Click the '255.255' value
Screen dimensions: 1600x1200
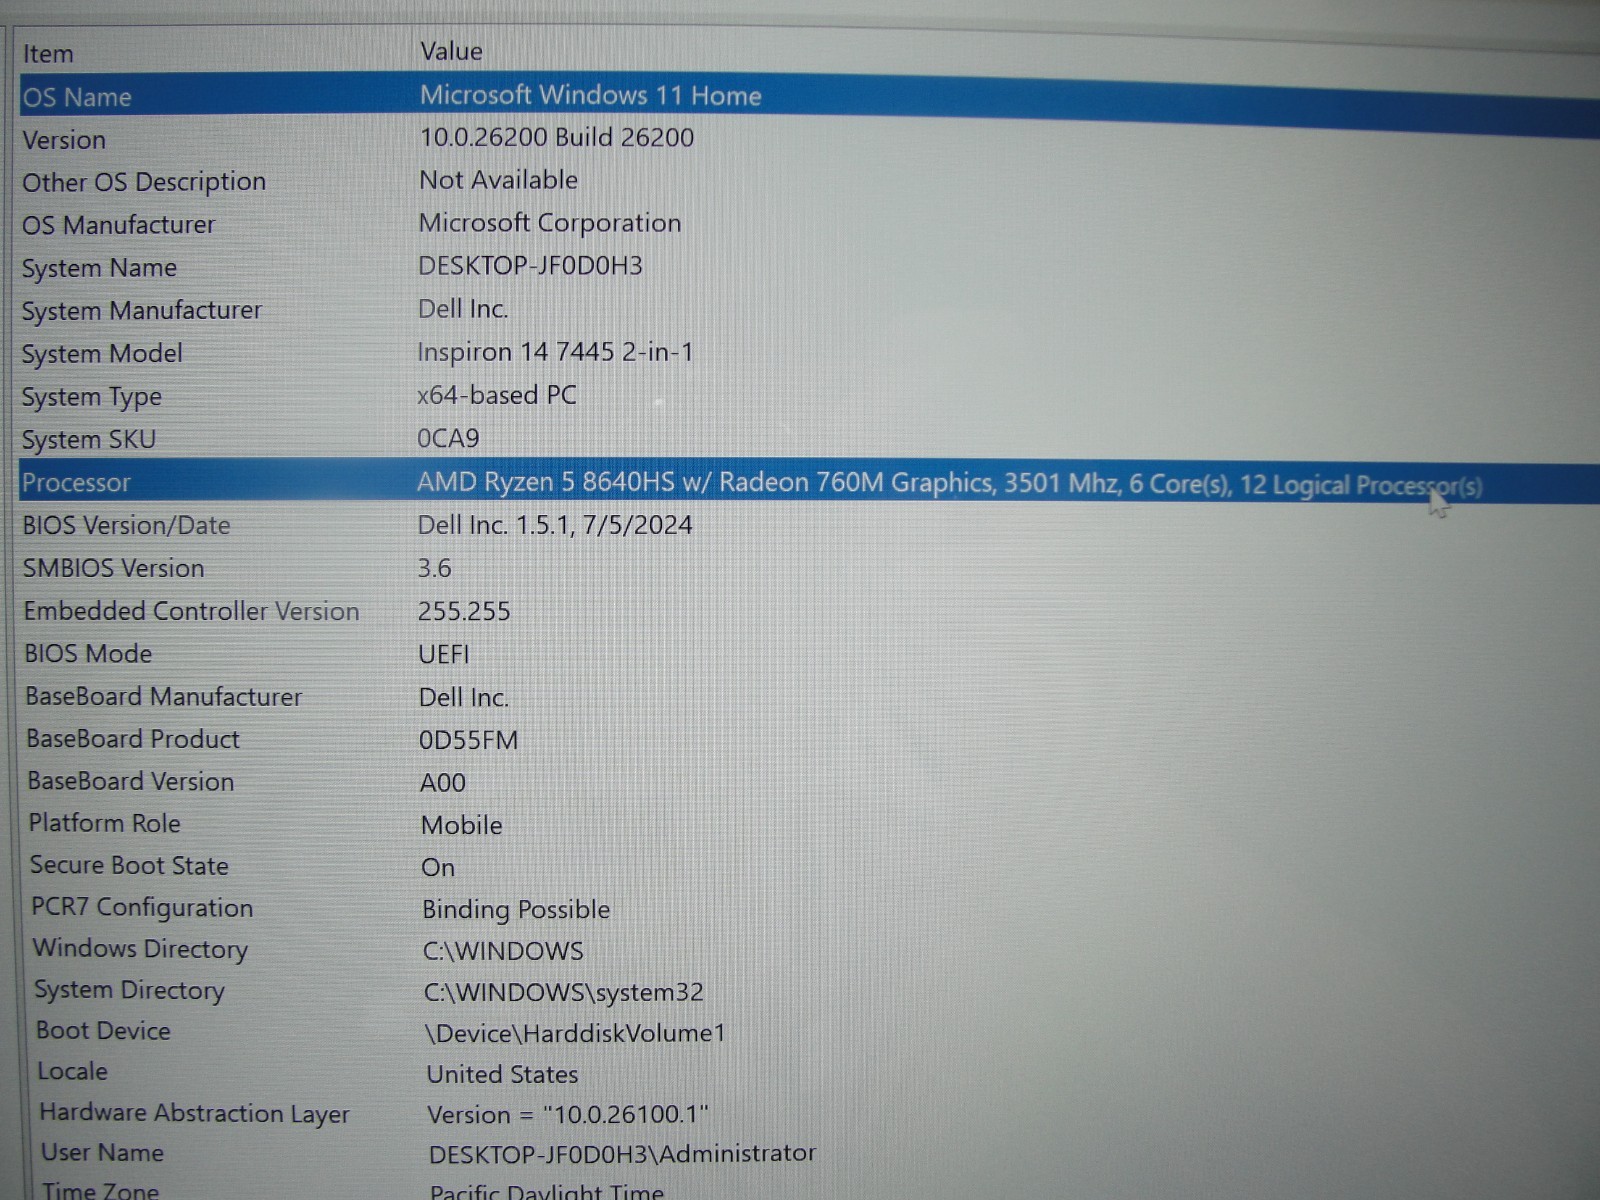click(x=464, y=611)
